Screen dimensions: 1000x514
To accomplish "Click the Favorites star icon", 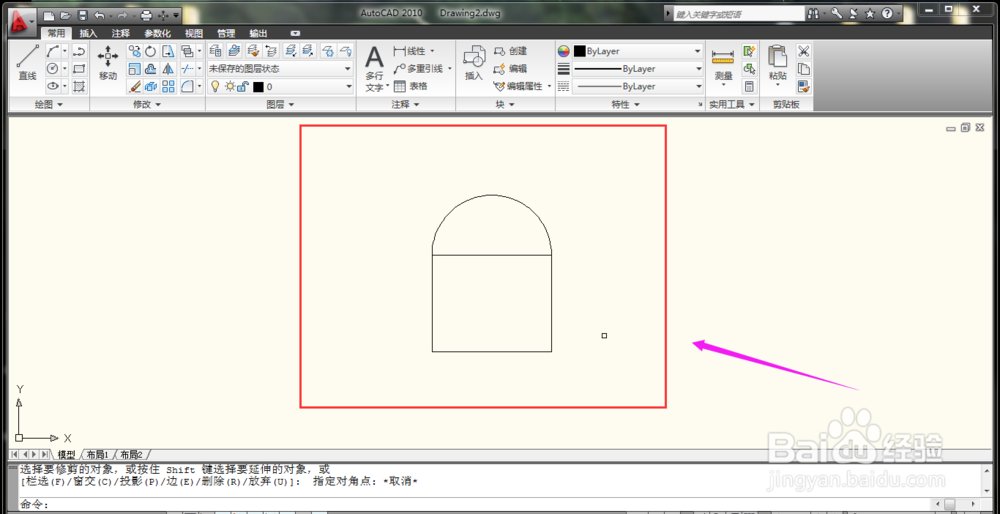I will point(870,13).
